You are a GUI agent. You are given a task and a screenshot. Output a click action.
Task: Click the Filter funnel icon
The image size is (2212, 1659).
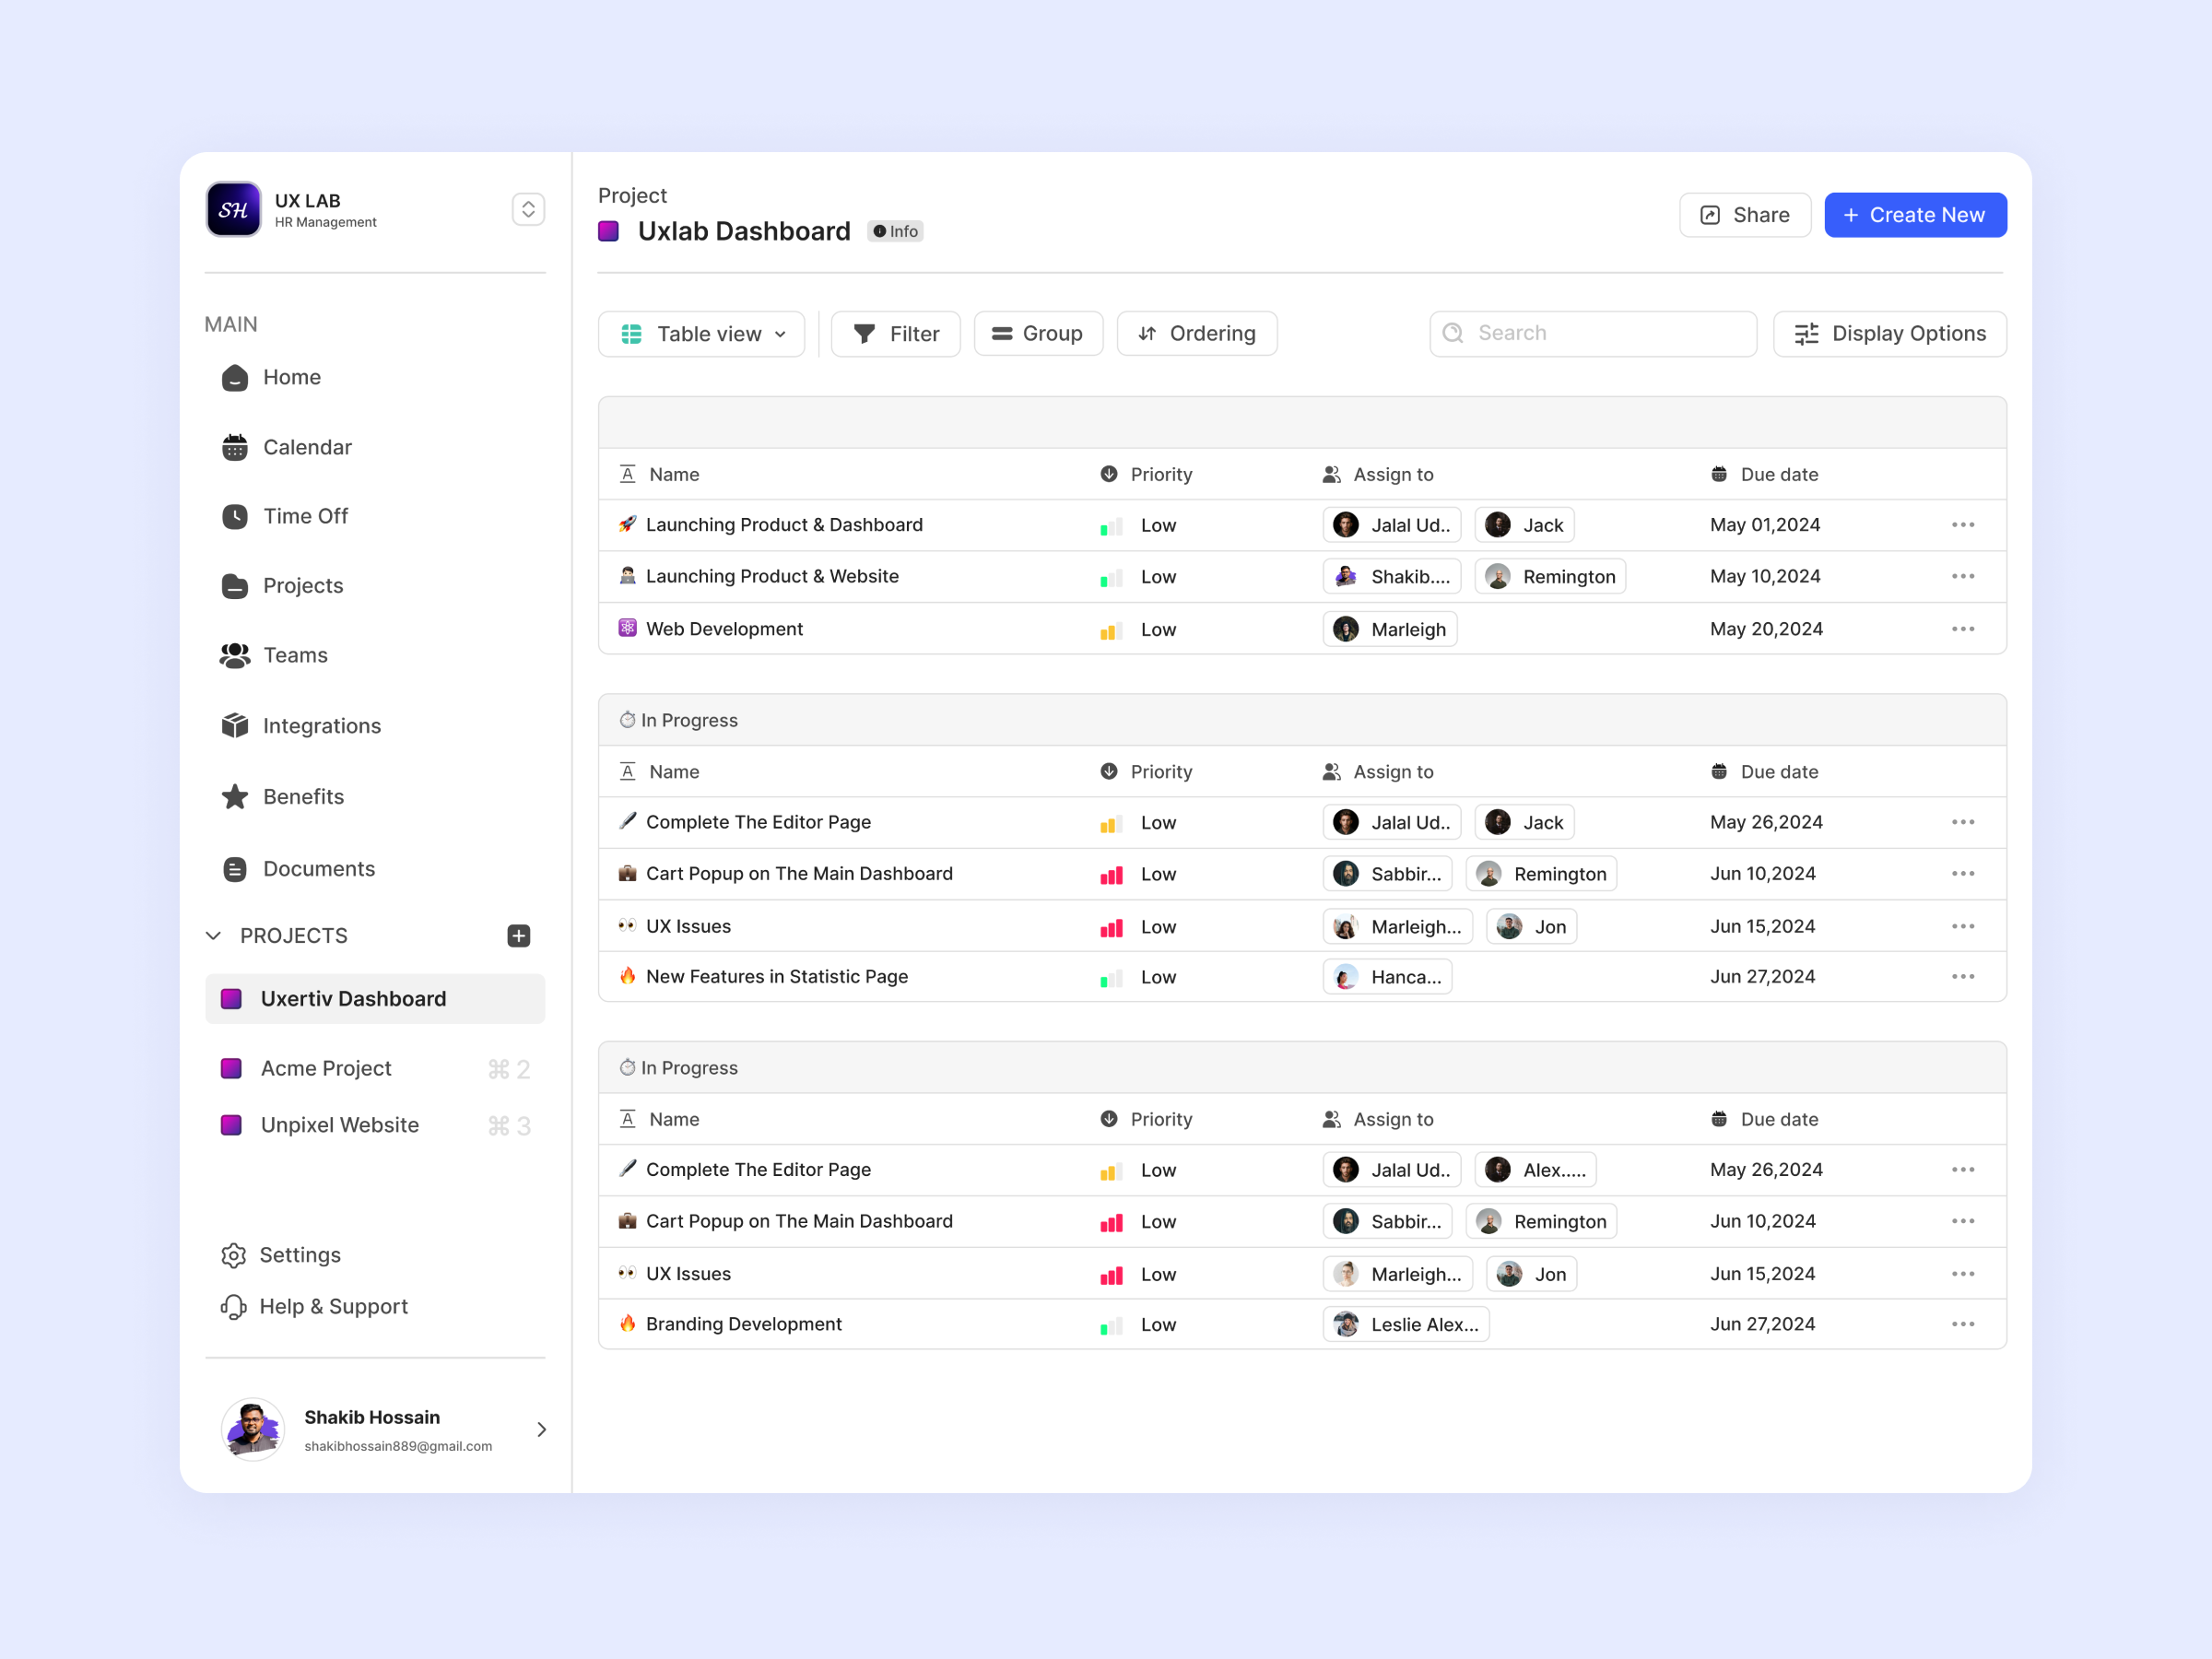(866, 333)
